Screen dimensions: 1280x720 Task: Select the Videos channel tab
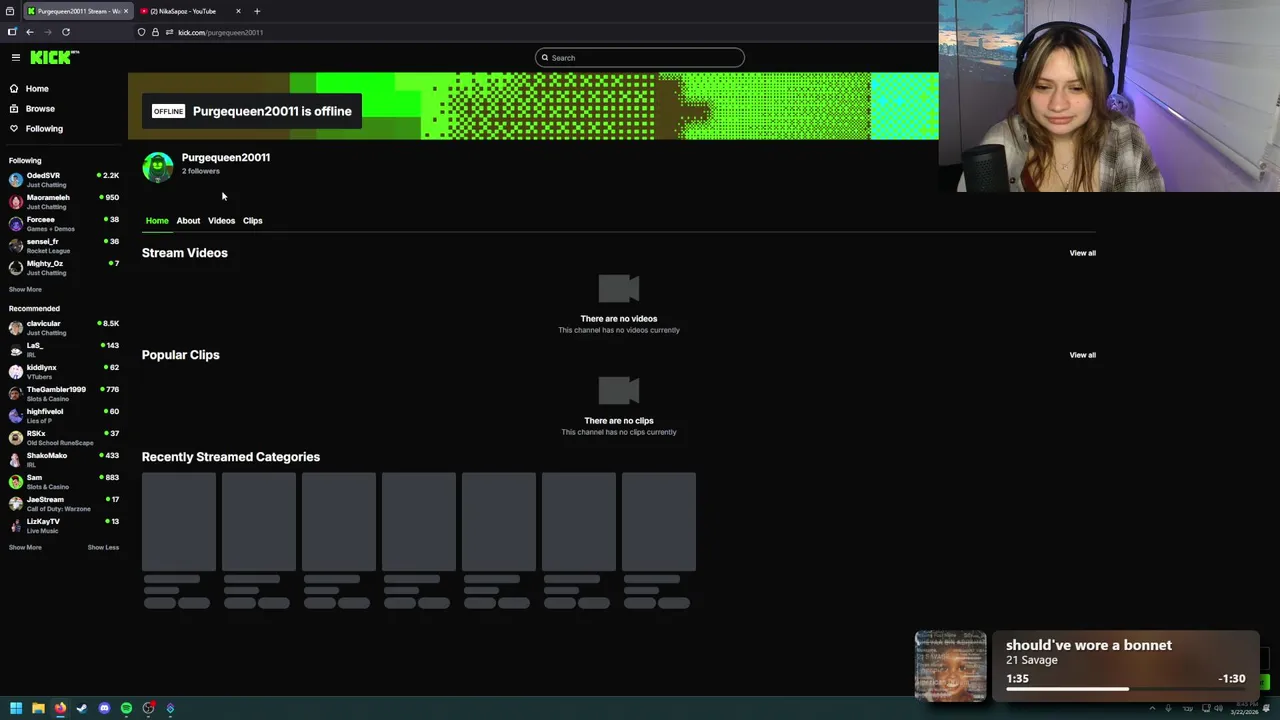tap(221, 221)
